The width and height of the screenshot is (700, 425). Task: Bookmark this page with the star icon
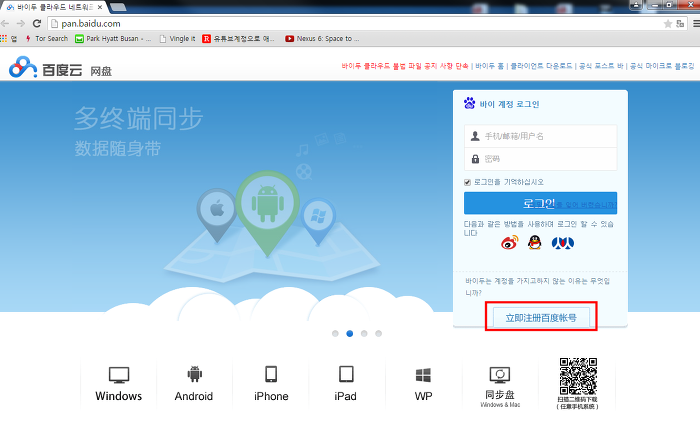click(668, 24)
